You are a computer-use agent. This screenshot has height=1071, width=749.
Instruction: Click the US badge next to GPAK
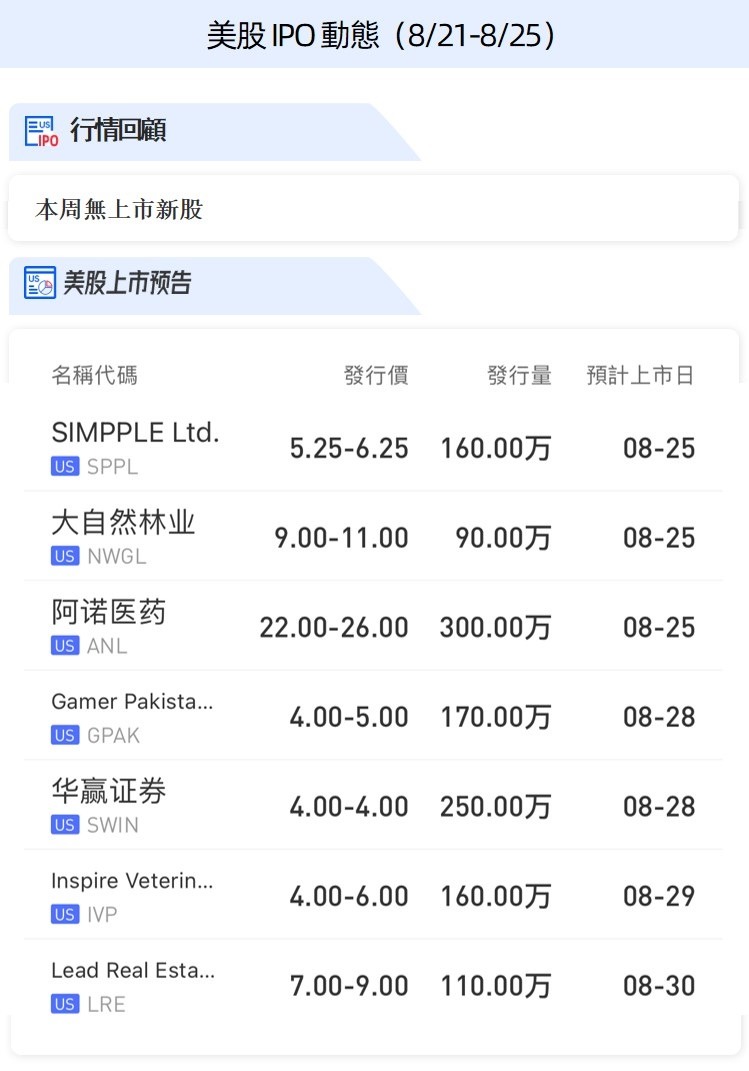click(x=65, y=736)
